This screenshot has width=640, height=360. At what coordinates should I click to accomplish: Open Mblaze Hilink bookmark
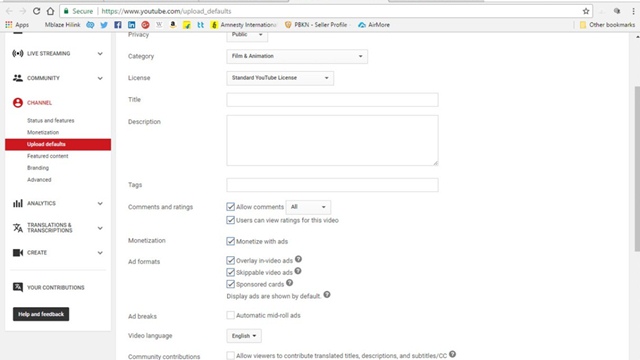click(x=62, y=24)
